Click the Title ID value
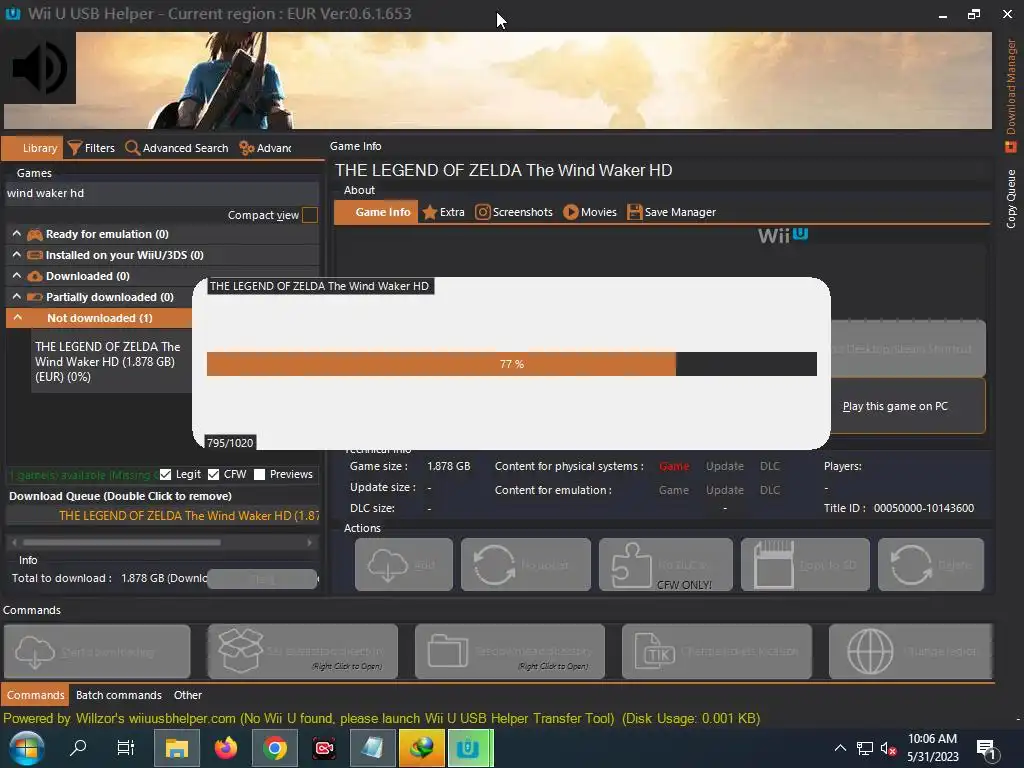 coord(924,508)
